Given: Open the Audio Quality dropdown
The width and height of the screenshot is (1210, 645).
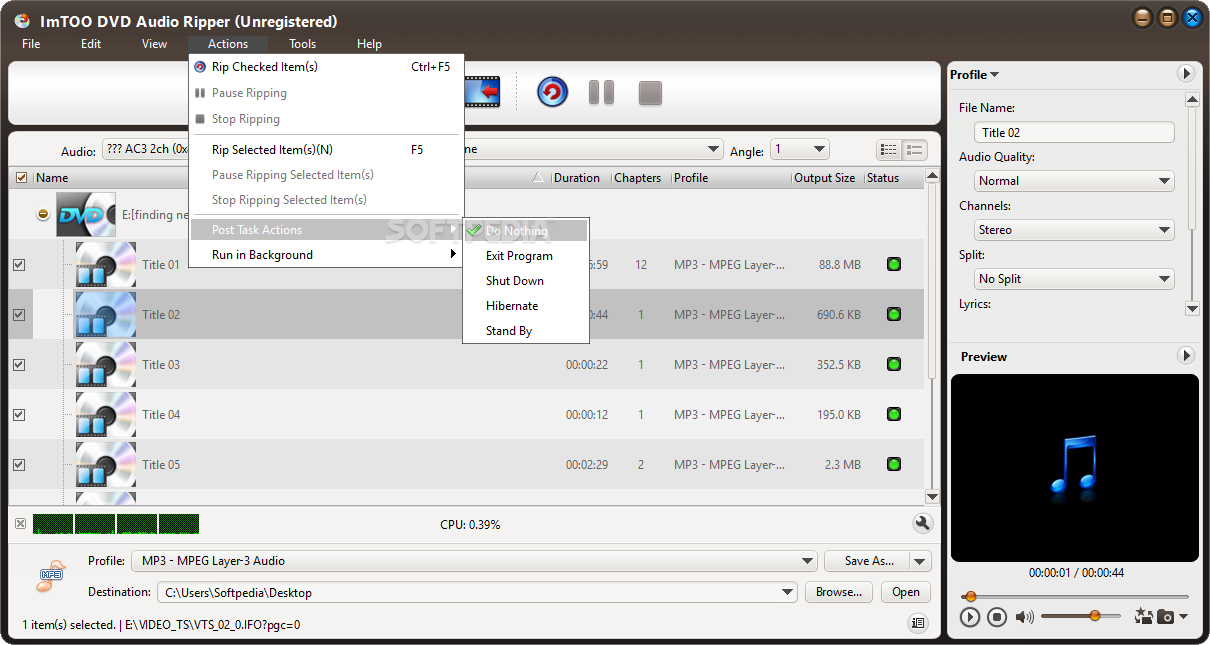Looking at the screenshot, I should pyautogui.click(x=1074, y=181).
